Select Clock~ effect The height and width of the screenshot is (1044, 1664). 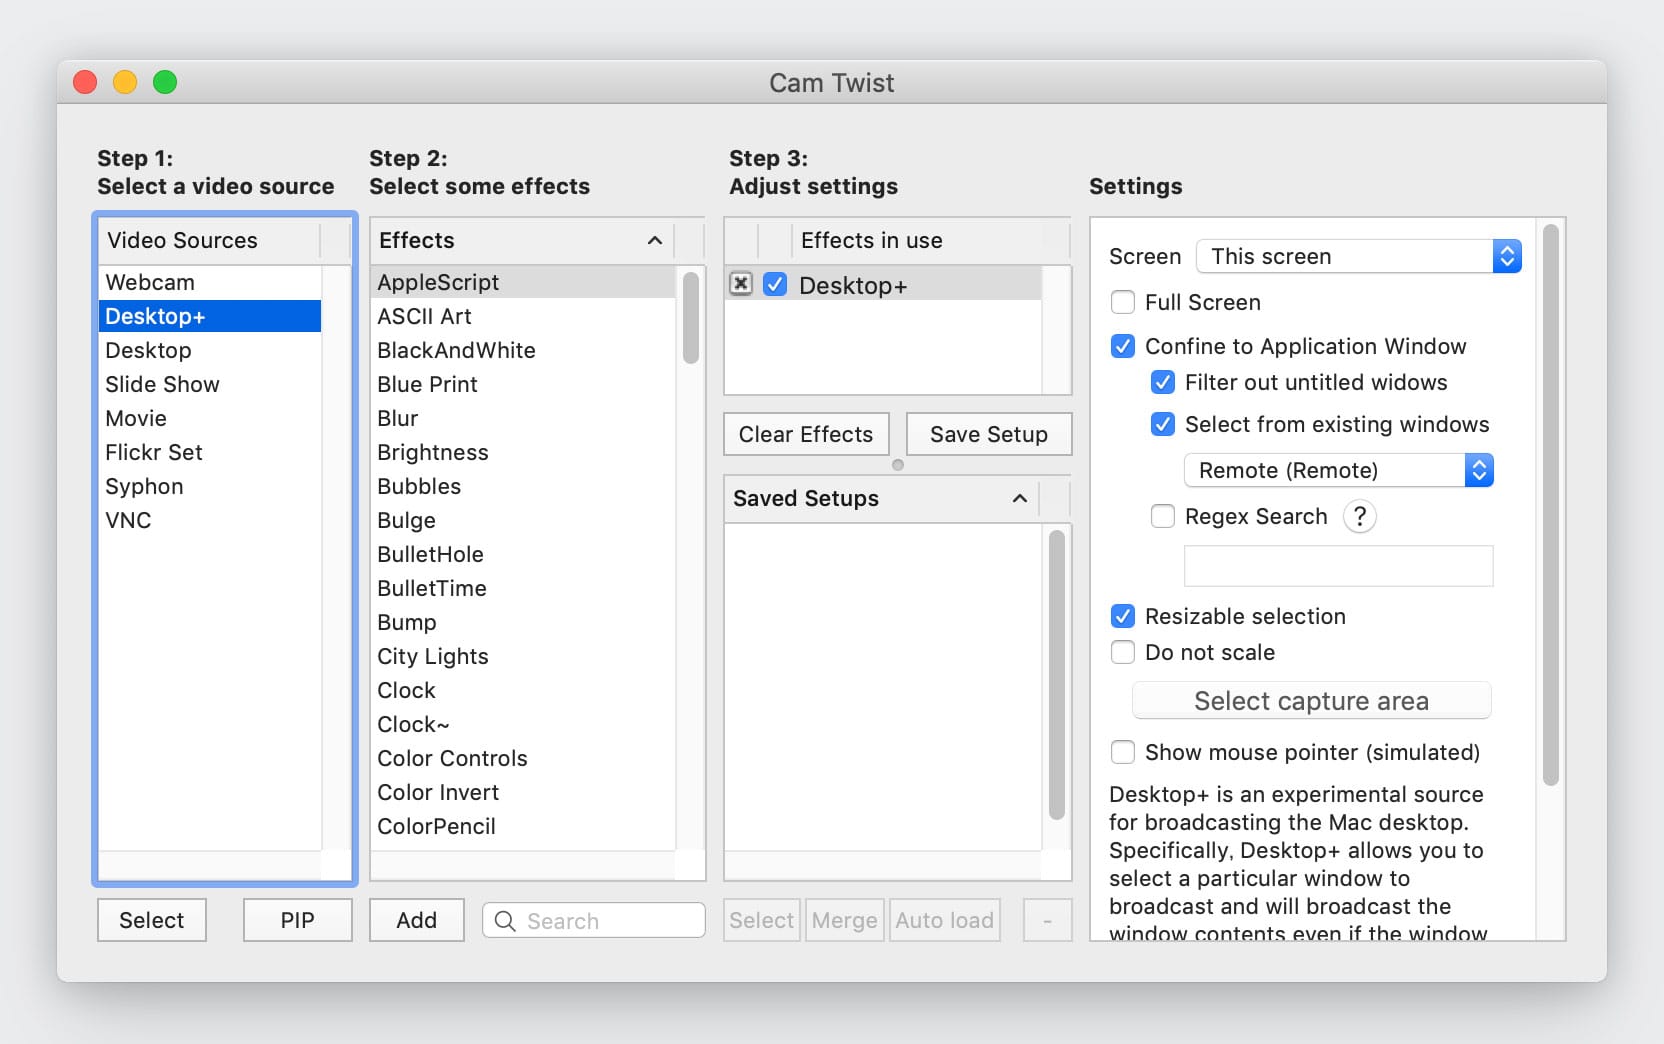pos(522,724)
